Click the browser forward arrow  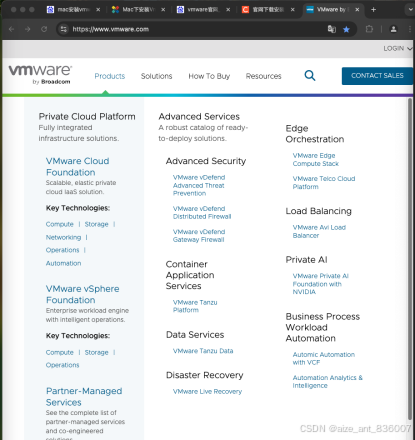(x=28, y=29)
